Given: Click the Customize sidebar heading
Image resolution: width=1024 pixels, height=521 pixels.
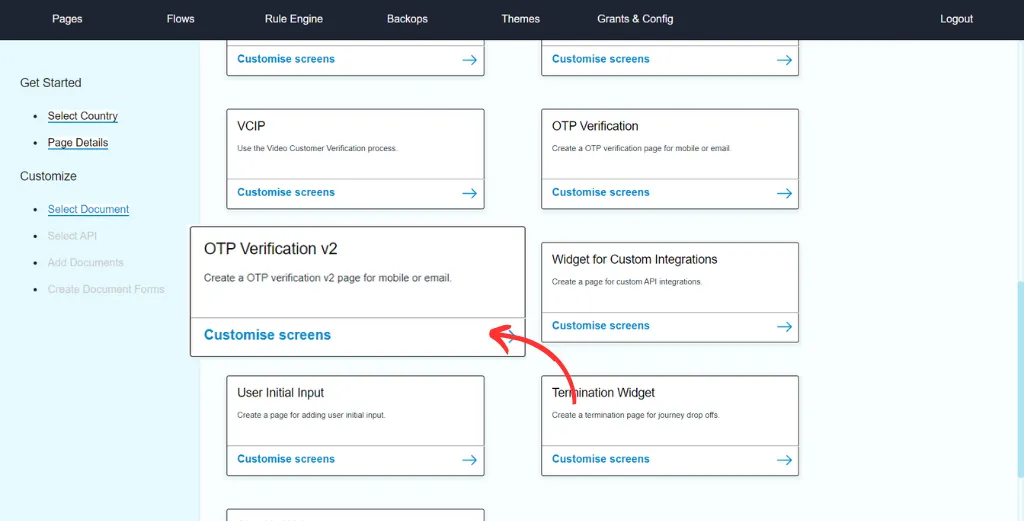Looking at the screenshot, I should click(x=48, y=176).
